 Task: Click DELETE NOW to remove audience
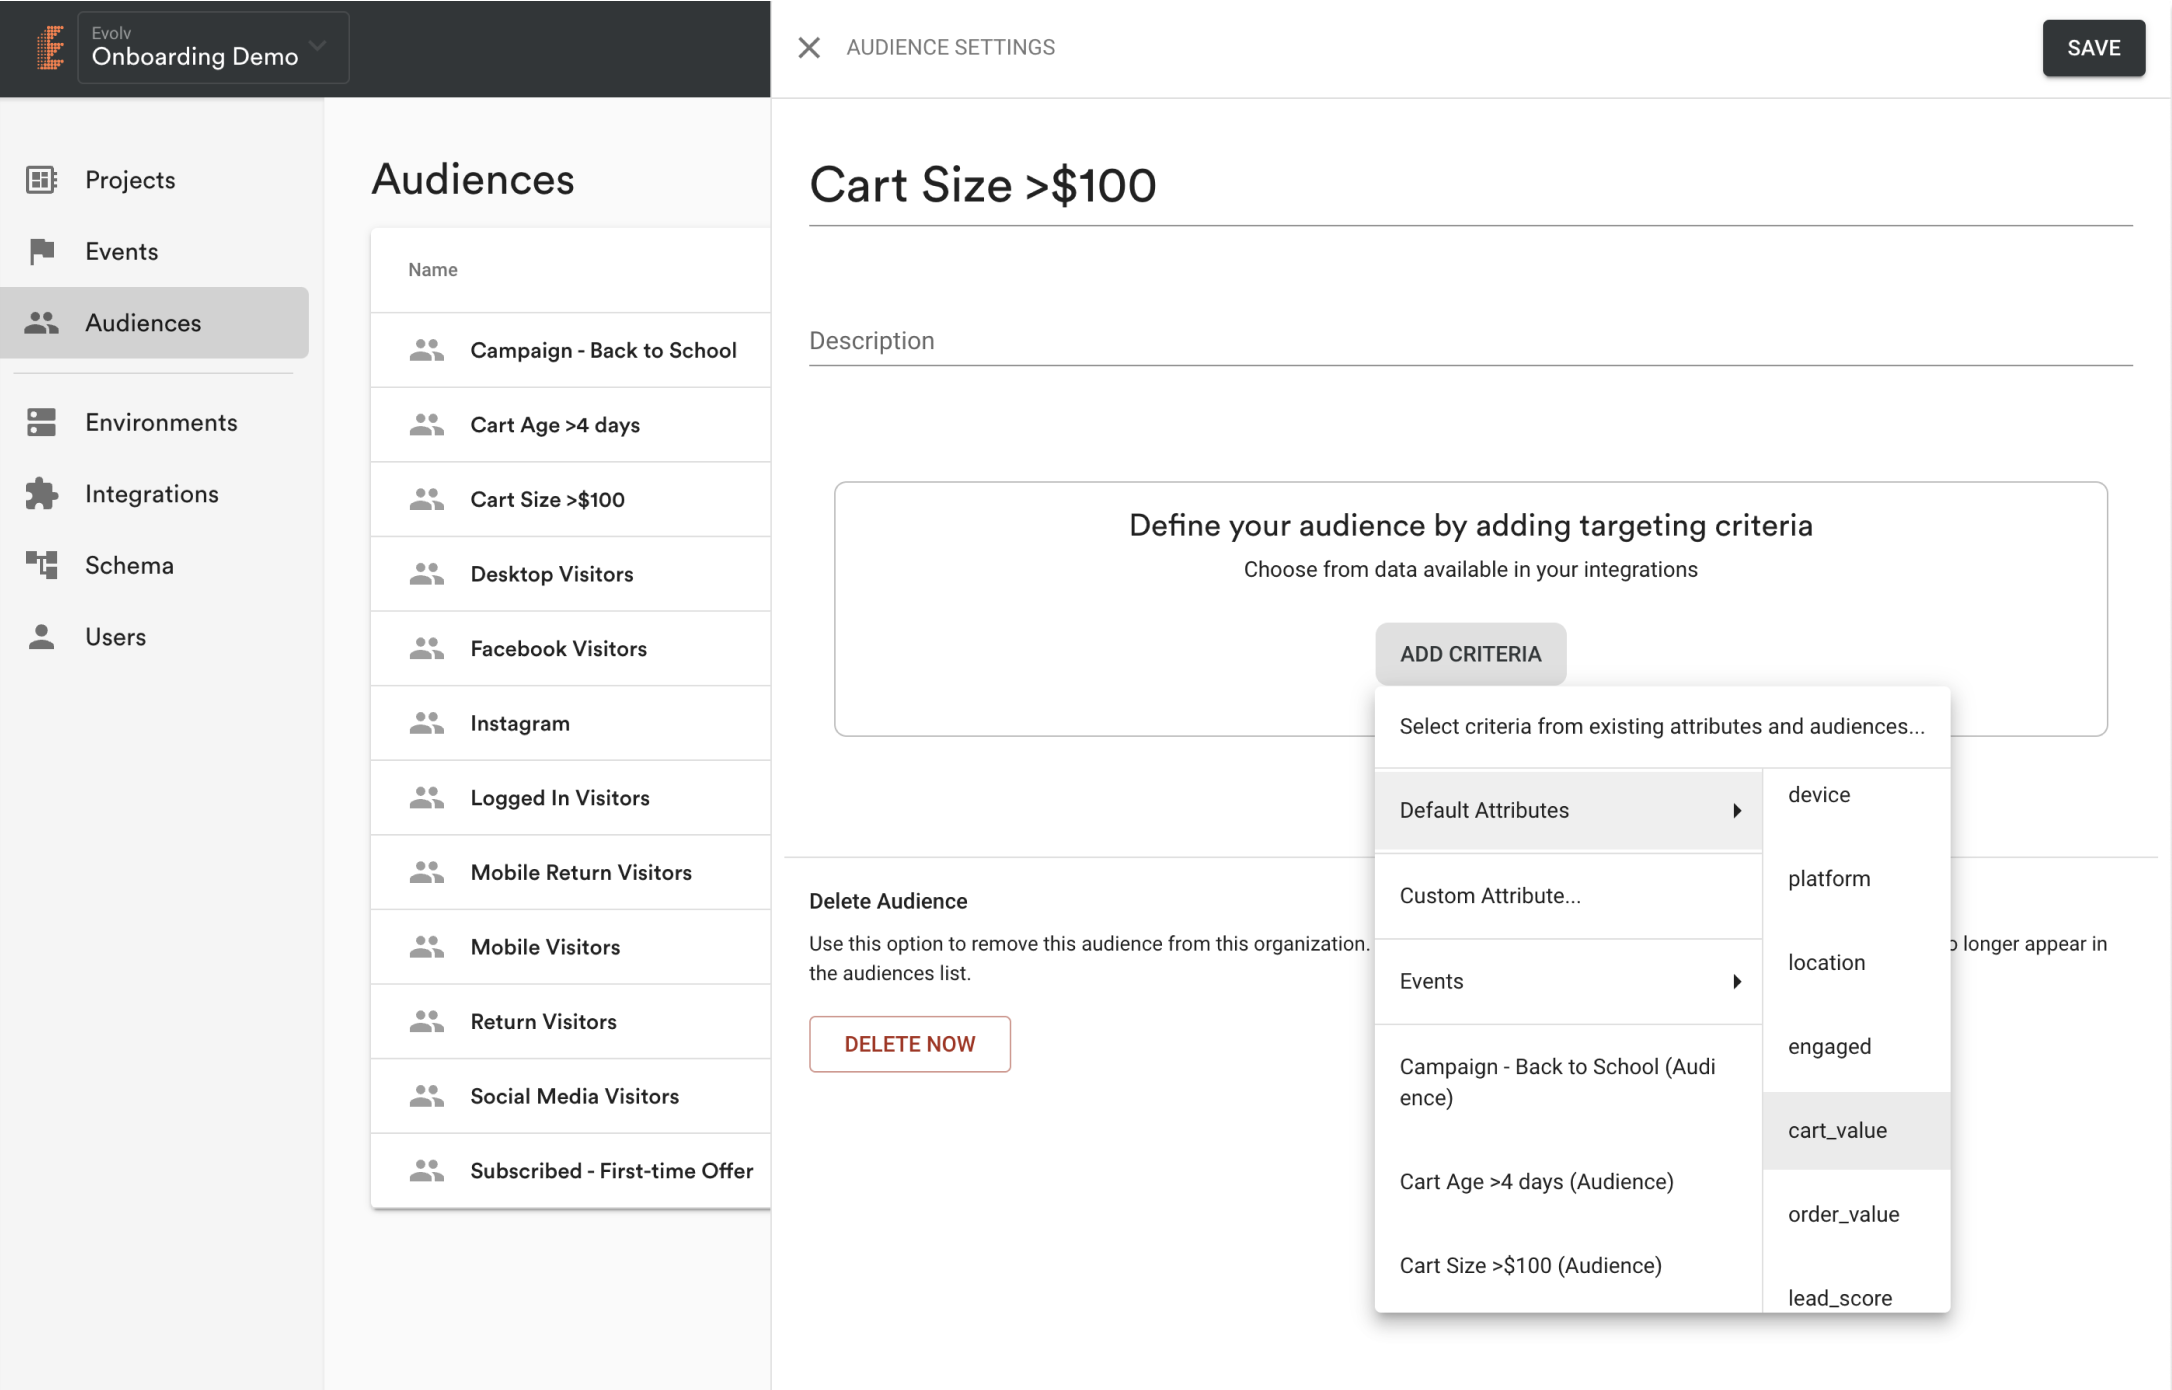coord(909,1044)
